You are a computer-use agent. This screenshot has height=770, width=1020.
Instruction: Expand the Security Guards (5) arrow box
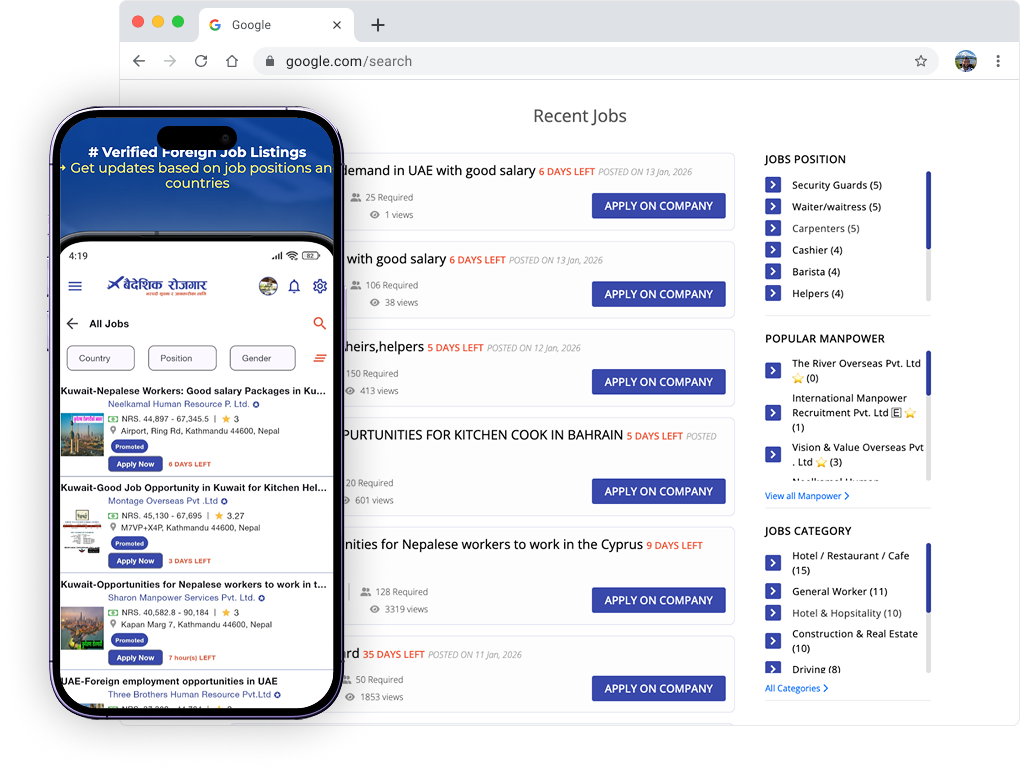[773, 185]
